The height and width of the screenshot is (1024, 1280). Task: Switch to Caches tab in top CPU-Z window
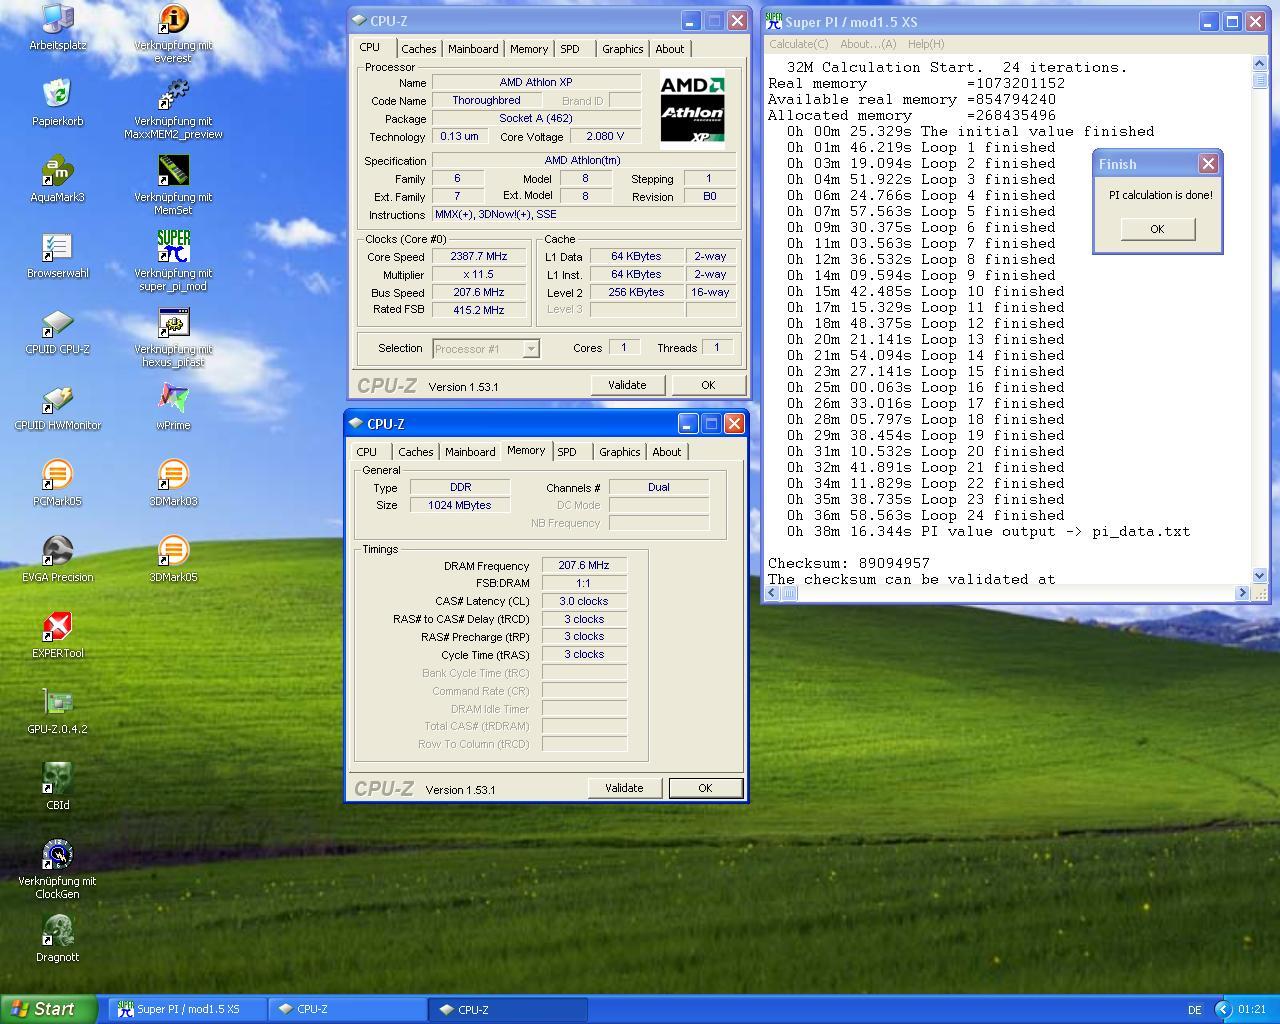click(x=418, y=49)
